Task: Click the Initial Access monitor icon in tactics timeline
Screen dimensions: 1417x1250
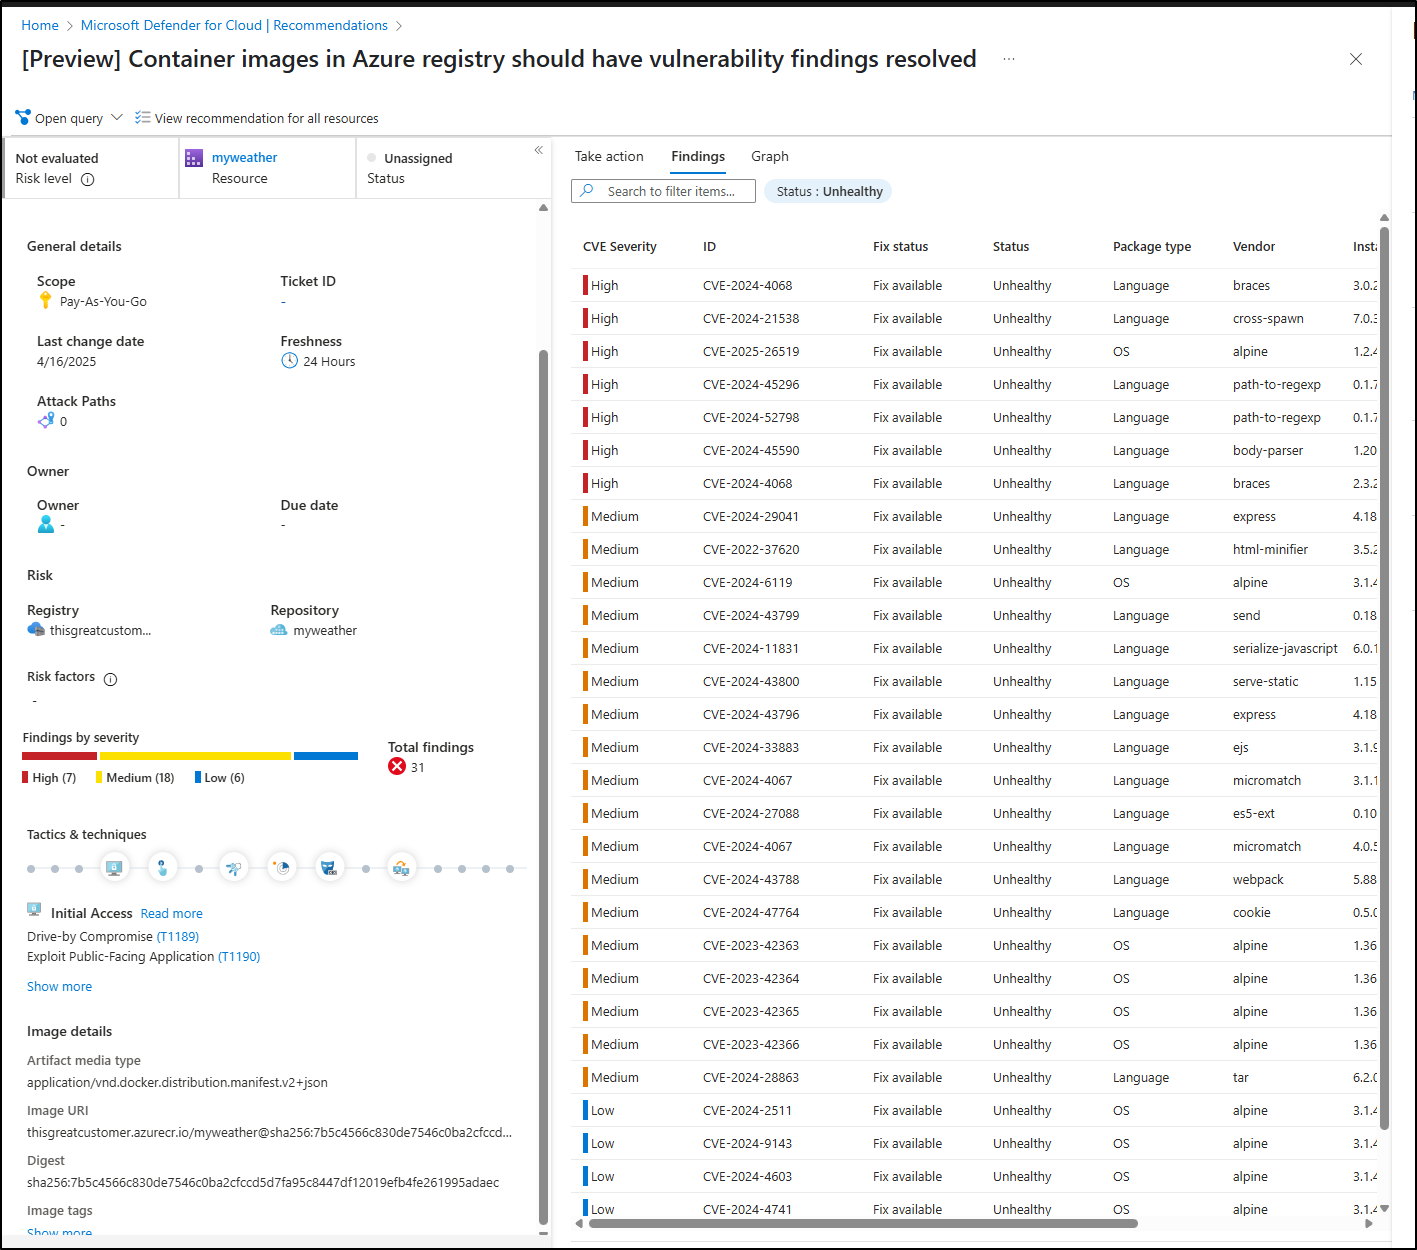Action: (x=114, y=868)
